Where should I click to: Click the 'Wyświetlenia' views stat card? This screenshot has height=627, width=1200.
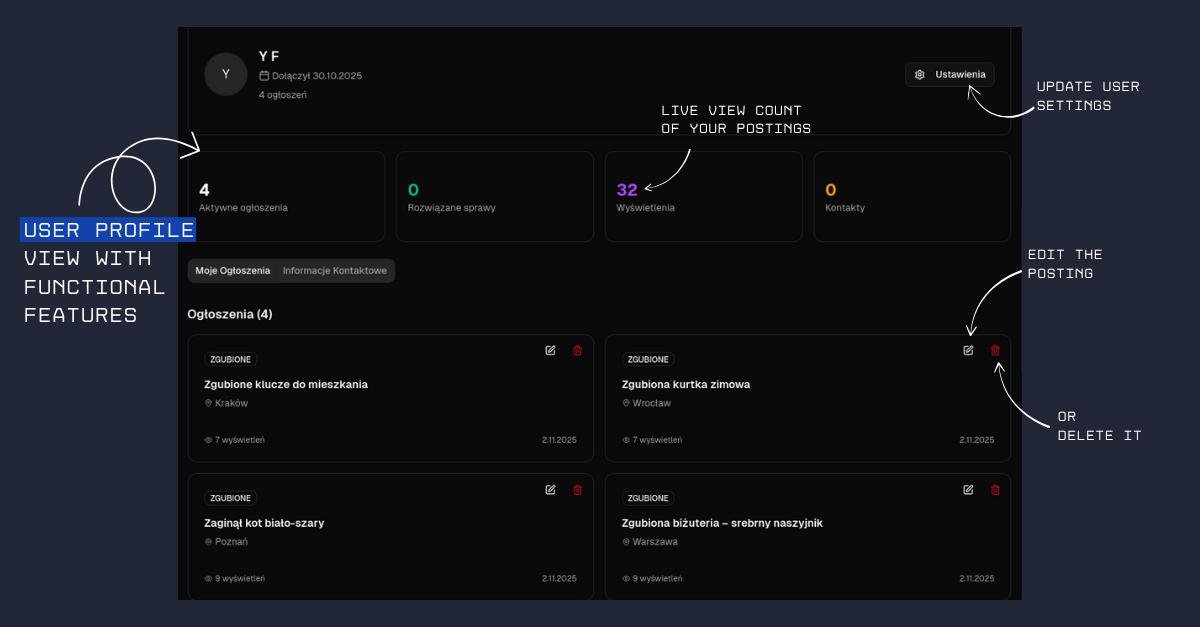pos(703,197)
